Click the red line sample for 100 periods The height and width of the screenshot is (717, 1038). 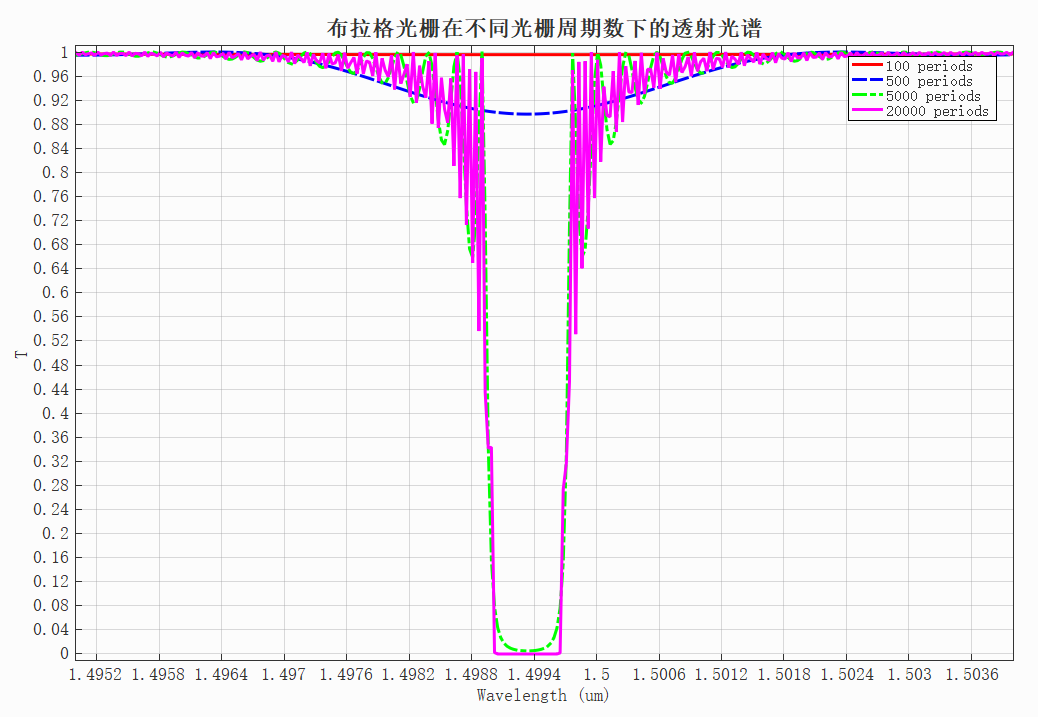coord(867,67)
